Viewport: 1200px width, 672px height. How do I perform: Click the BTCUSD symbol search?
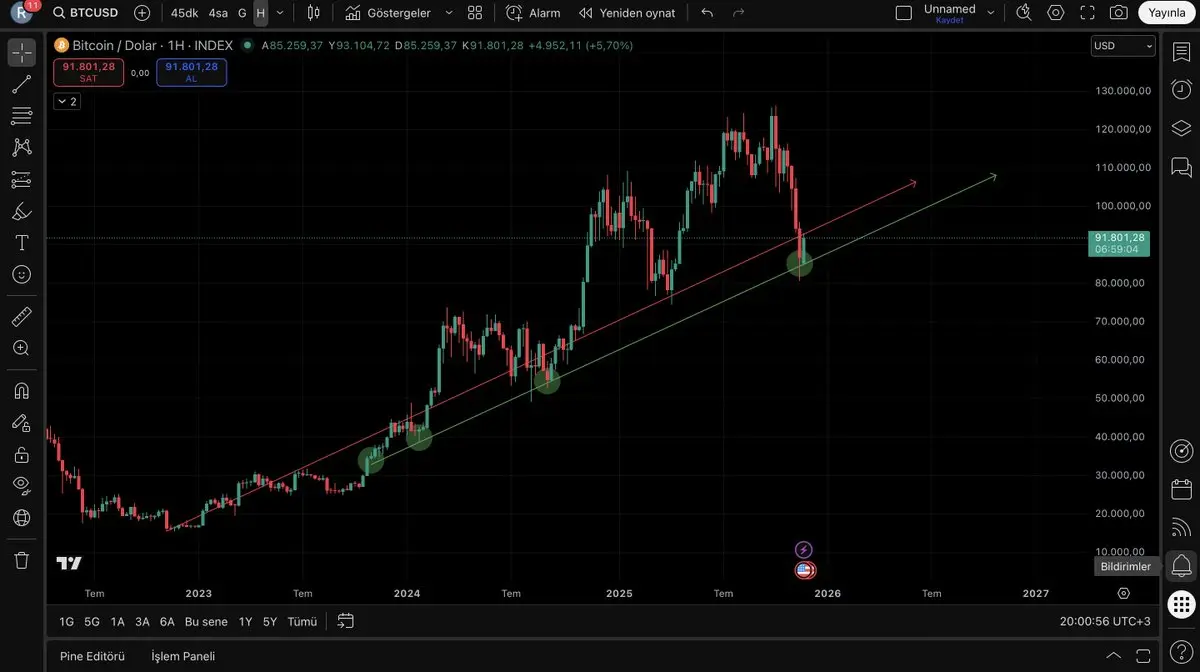pyautogui.click(x=85, y=13)
